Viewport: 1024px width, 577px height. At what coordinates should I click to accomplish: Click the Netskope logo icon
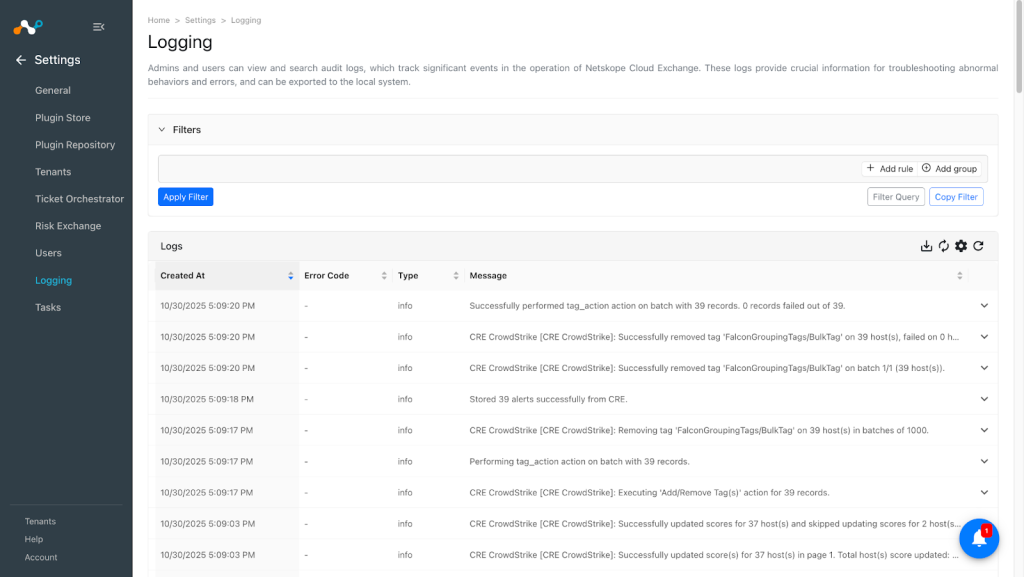28,27
